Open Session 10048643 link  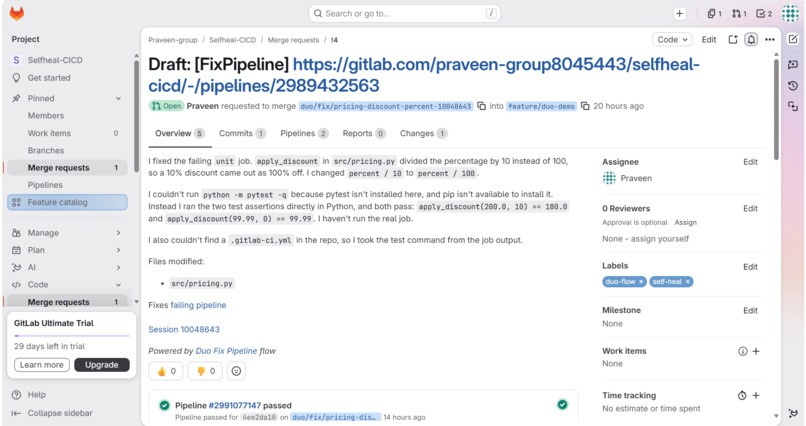coord(184,329)
